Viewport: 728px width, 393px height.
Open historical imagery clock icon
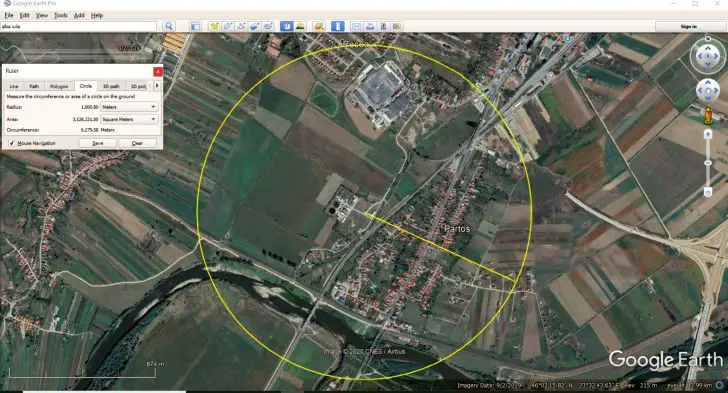(x=286, y=26)
